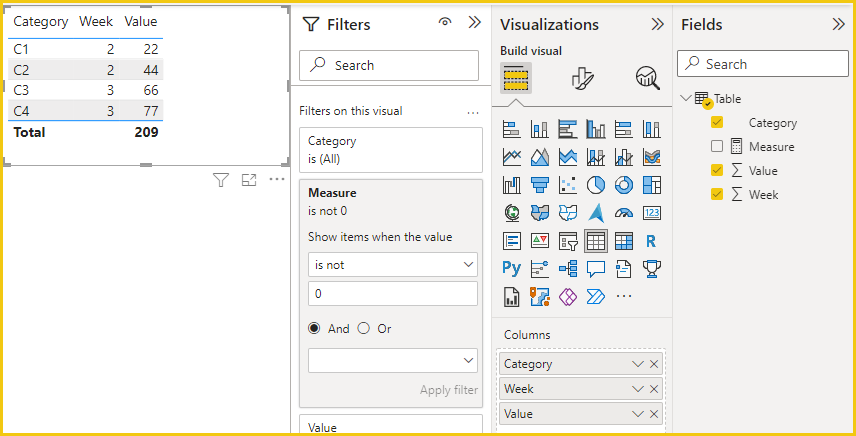Choose the decomposition tree visual

[568, 268]
